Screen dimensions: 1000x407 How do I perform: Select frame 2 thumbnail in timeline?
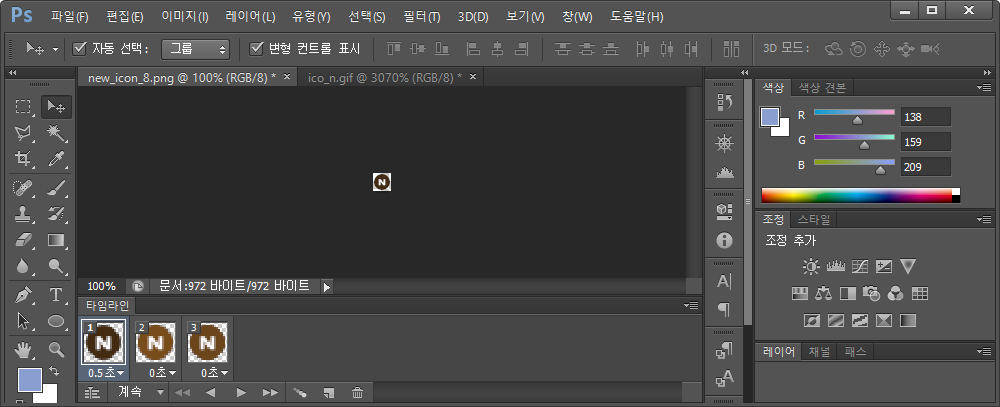(156, 343)
